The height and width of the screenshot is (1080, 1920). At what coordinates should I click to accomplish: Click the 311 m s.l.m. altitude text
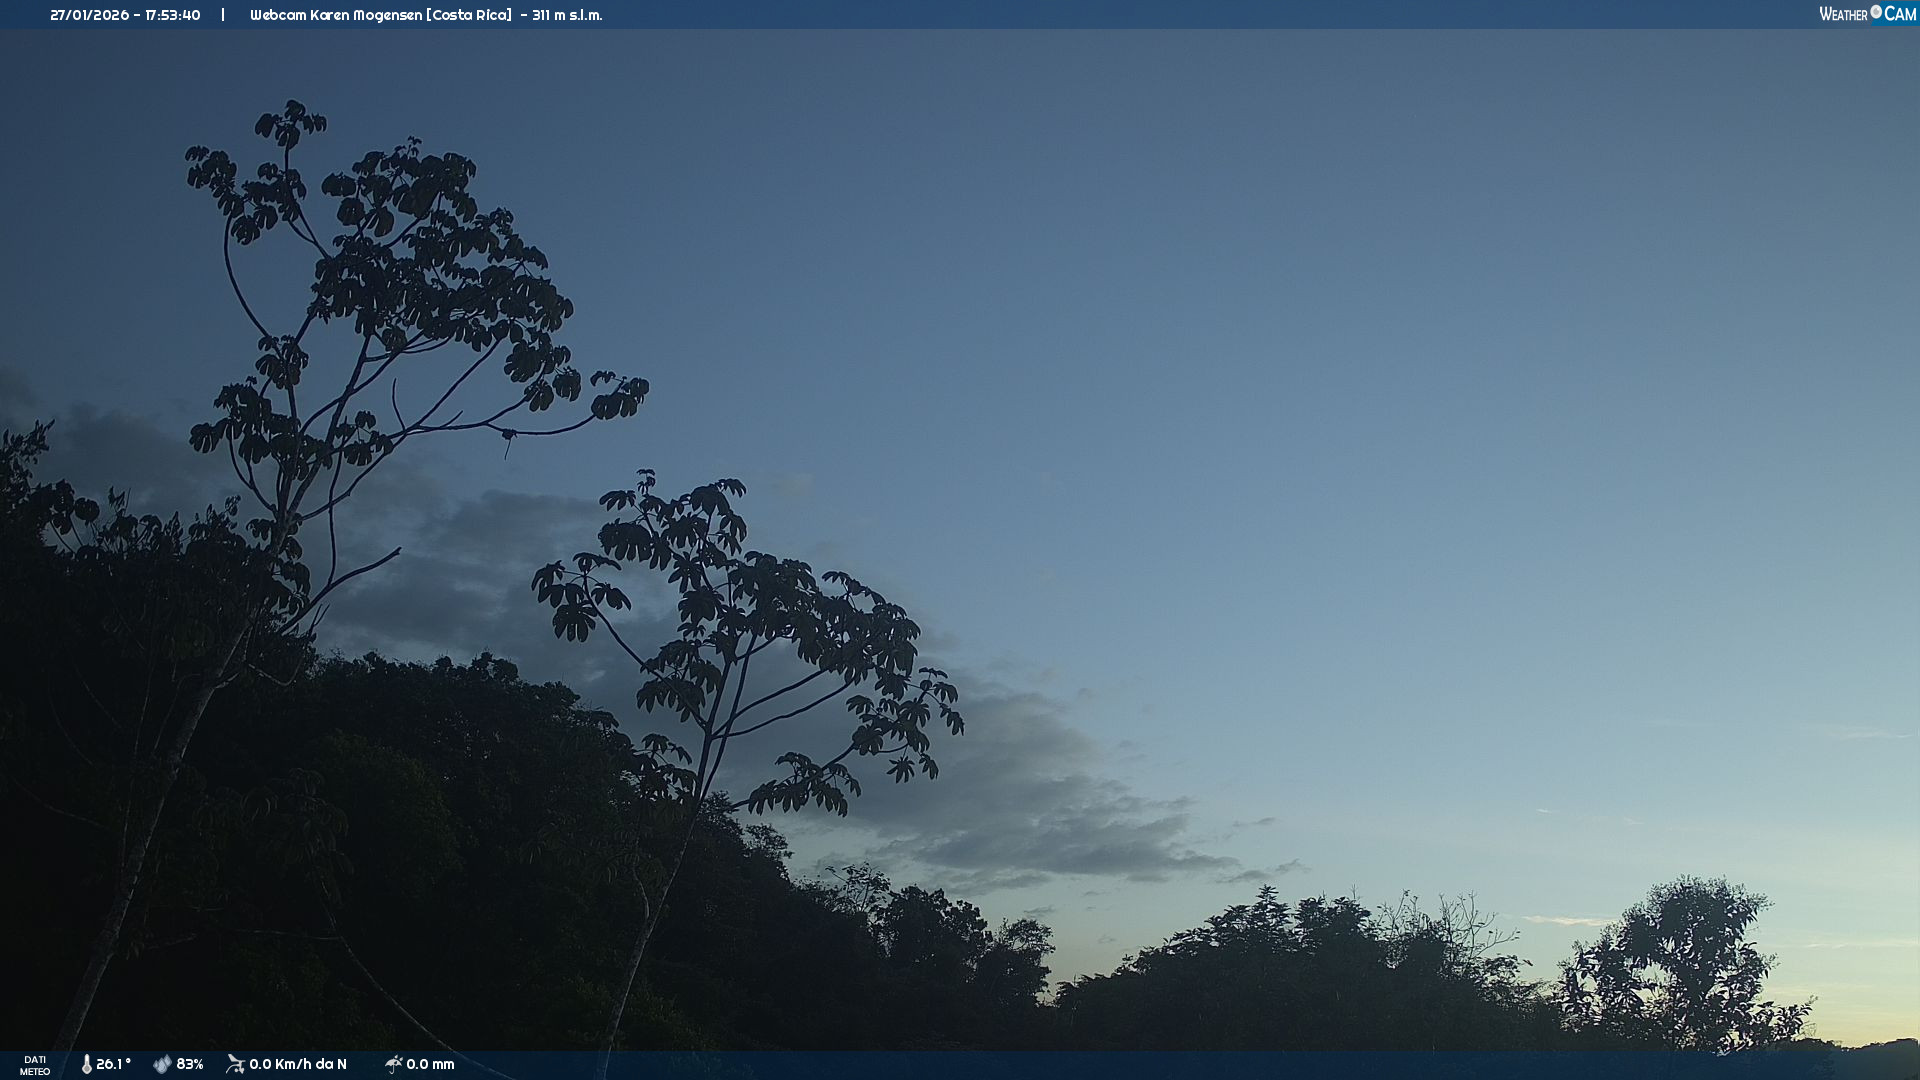click(567, 15)
